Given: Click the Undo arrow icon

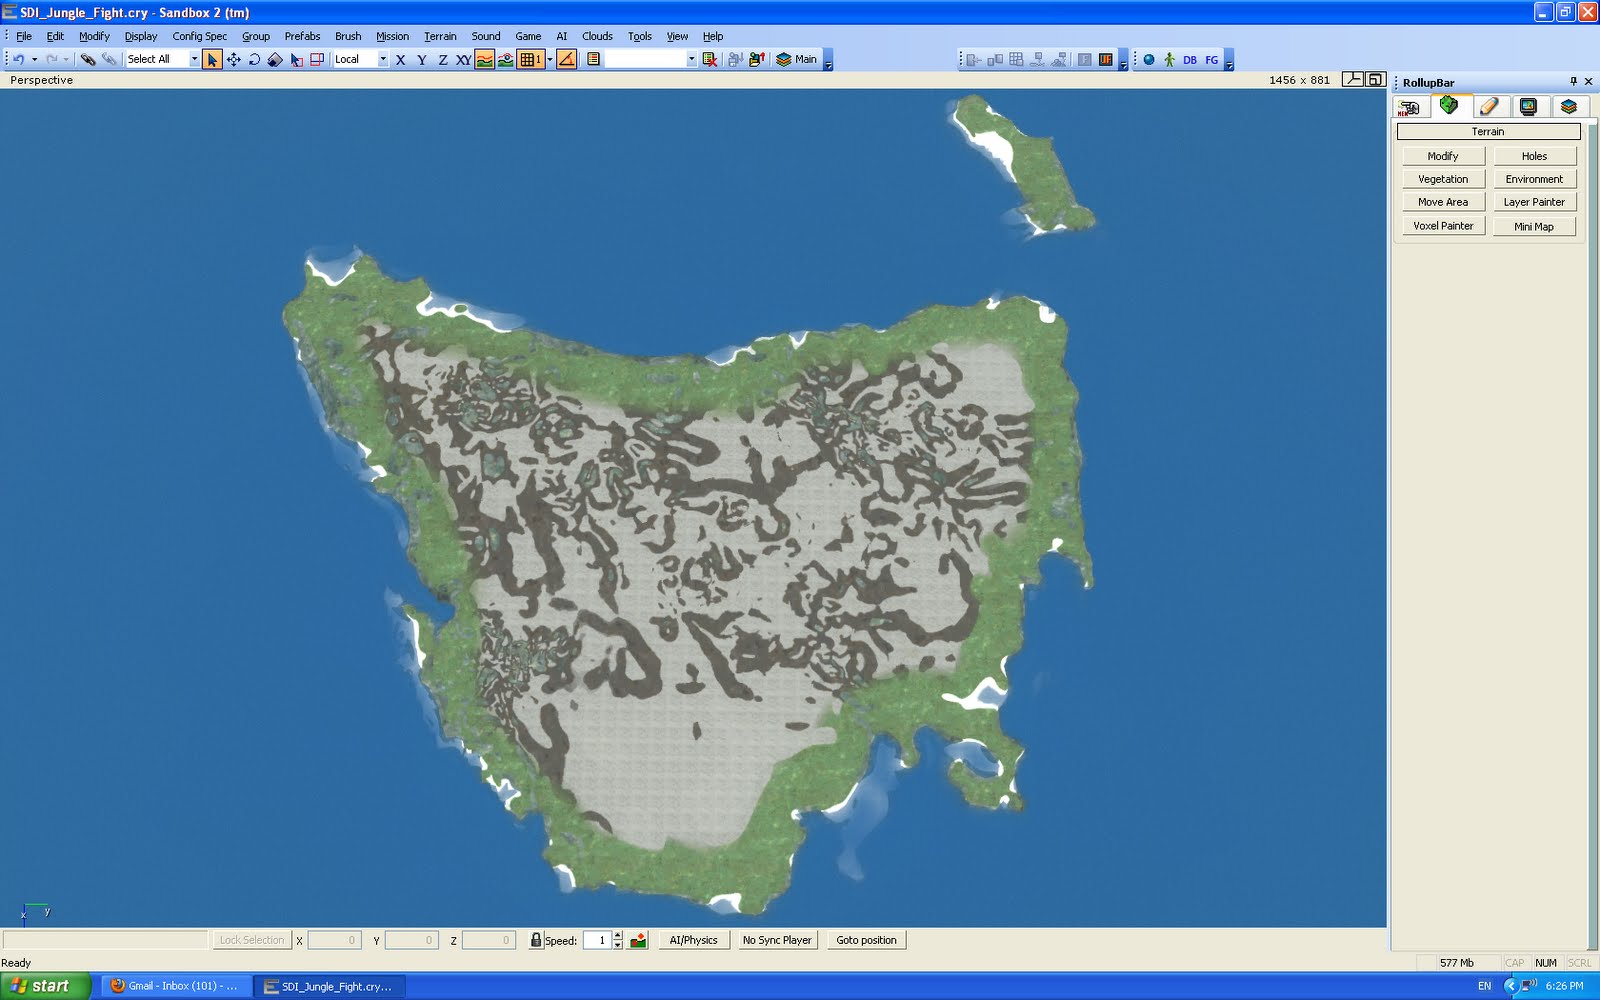Looking at the screenshot, I should (18, 60).
